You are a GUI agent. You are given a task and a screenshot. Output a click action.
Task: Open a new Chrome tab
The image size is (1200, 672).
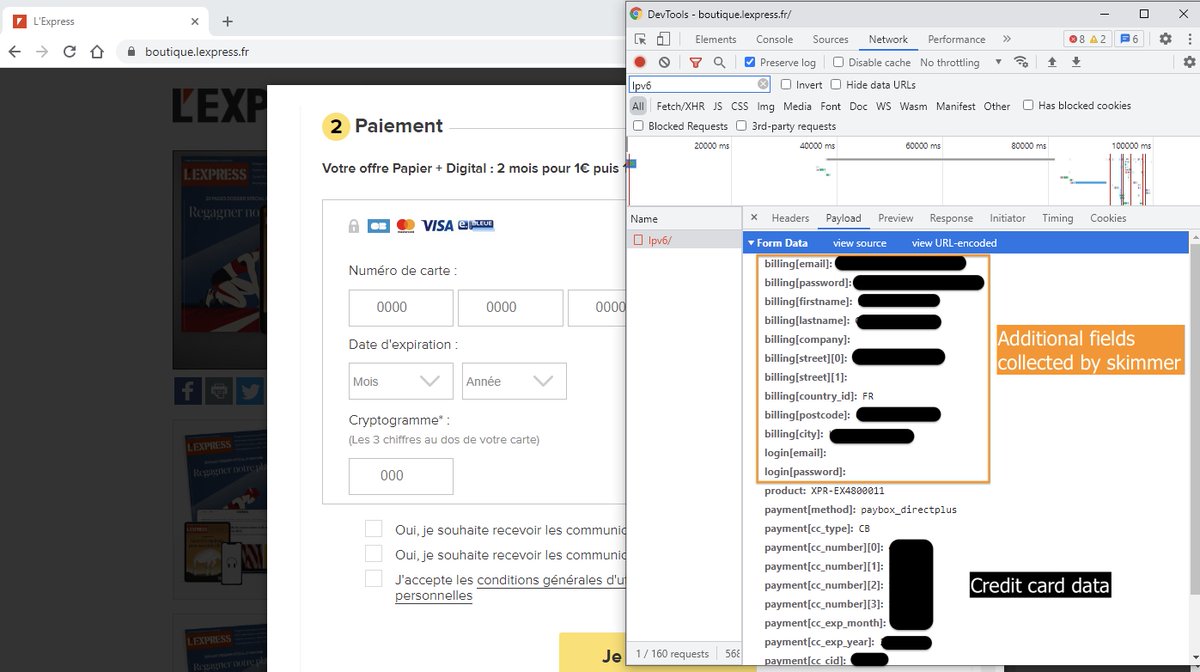click(x=228, y=21)
